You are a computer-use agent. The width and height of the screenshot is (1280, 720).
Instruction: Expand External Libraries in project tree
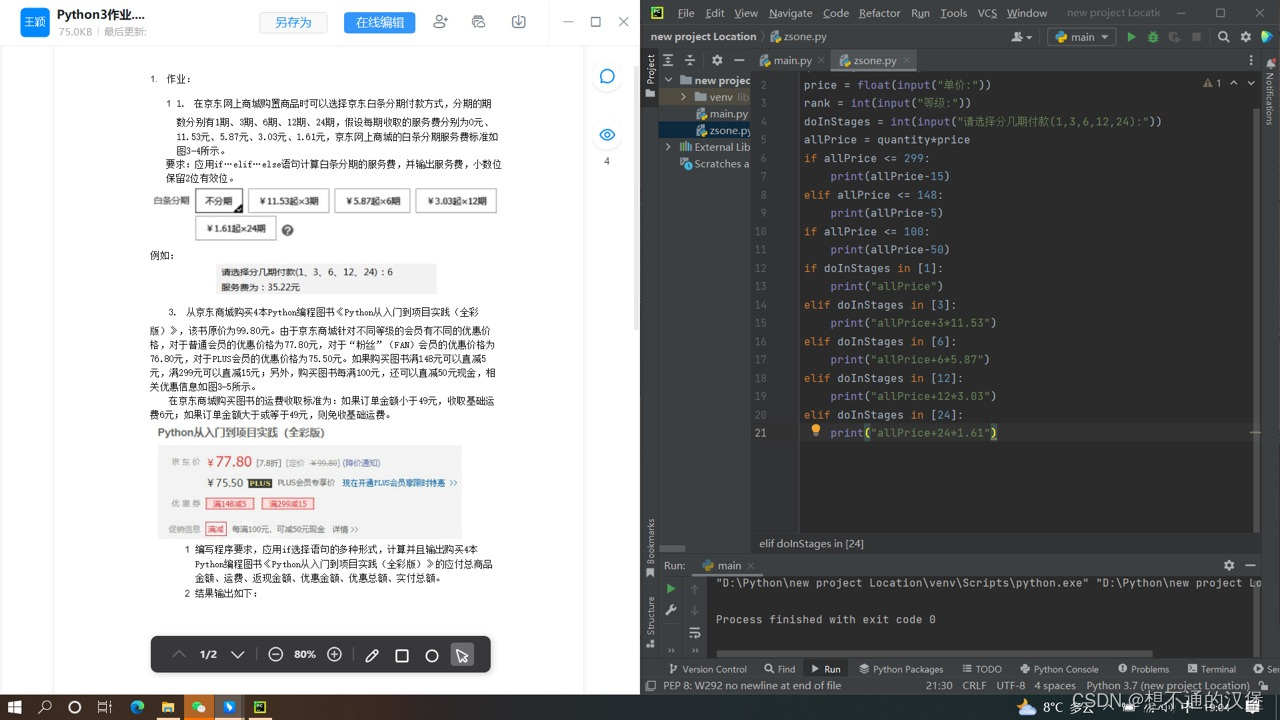(x=668, y=147)
